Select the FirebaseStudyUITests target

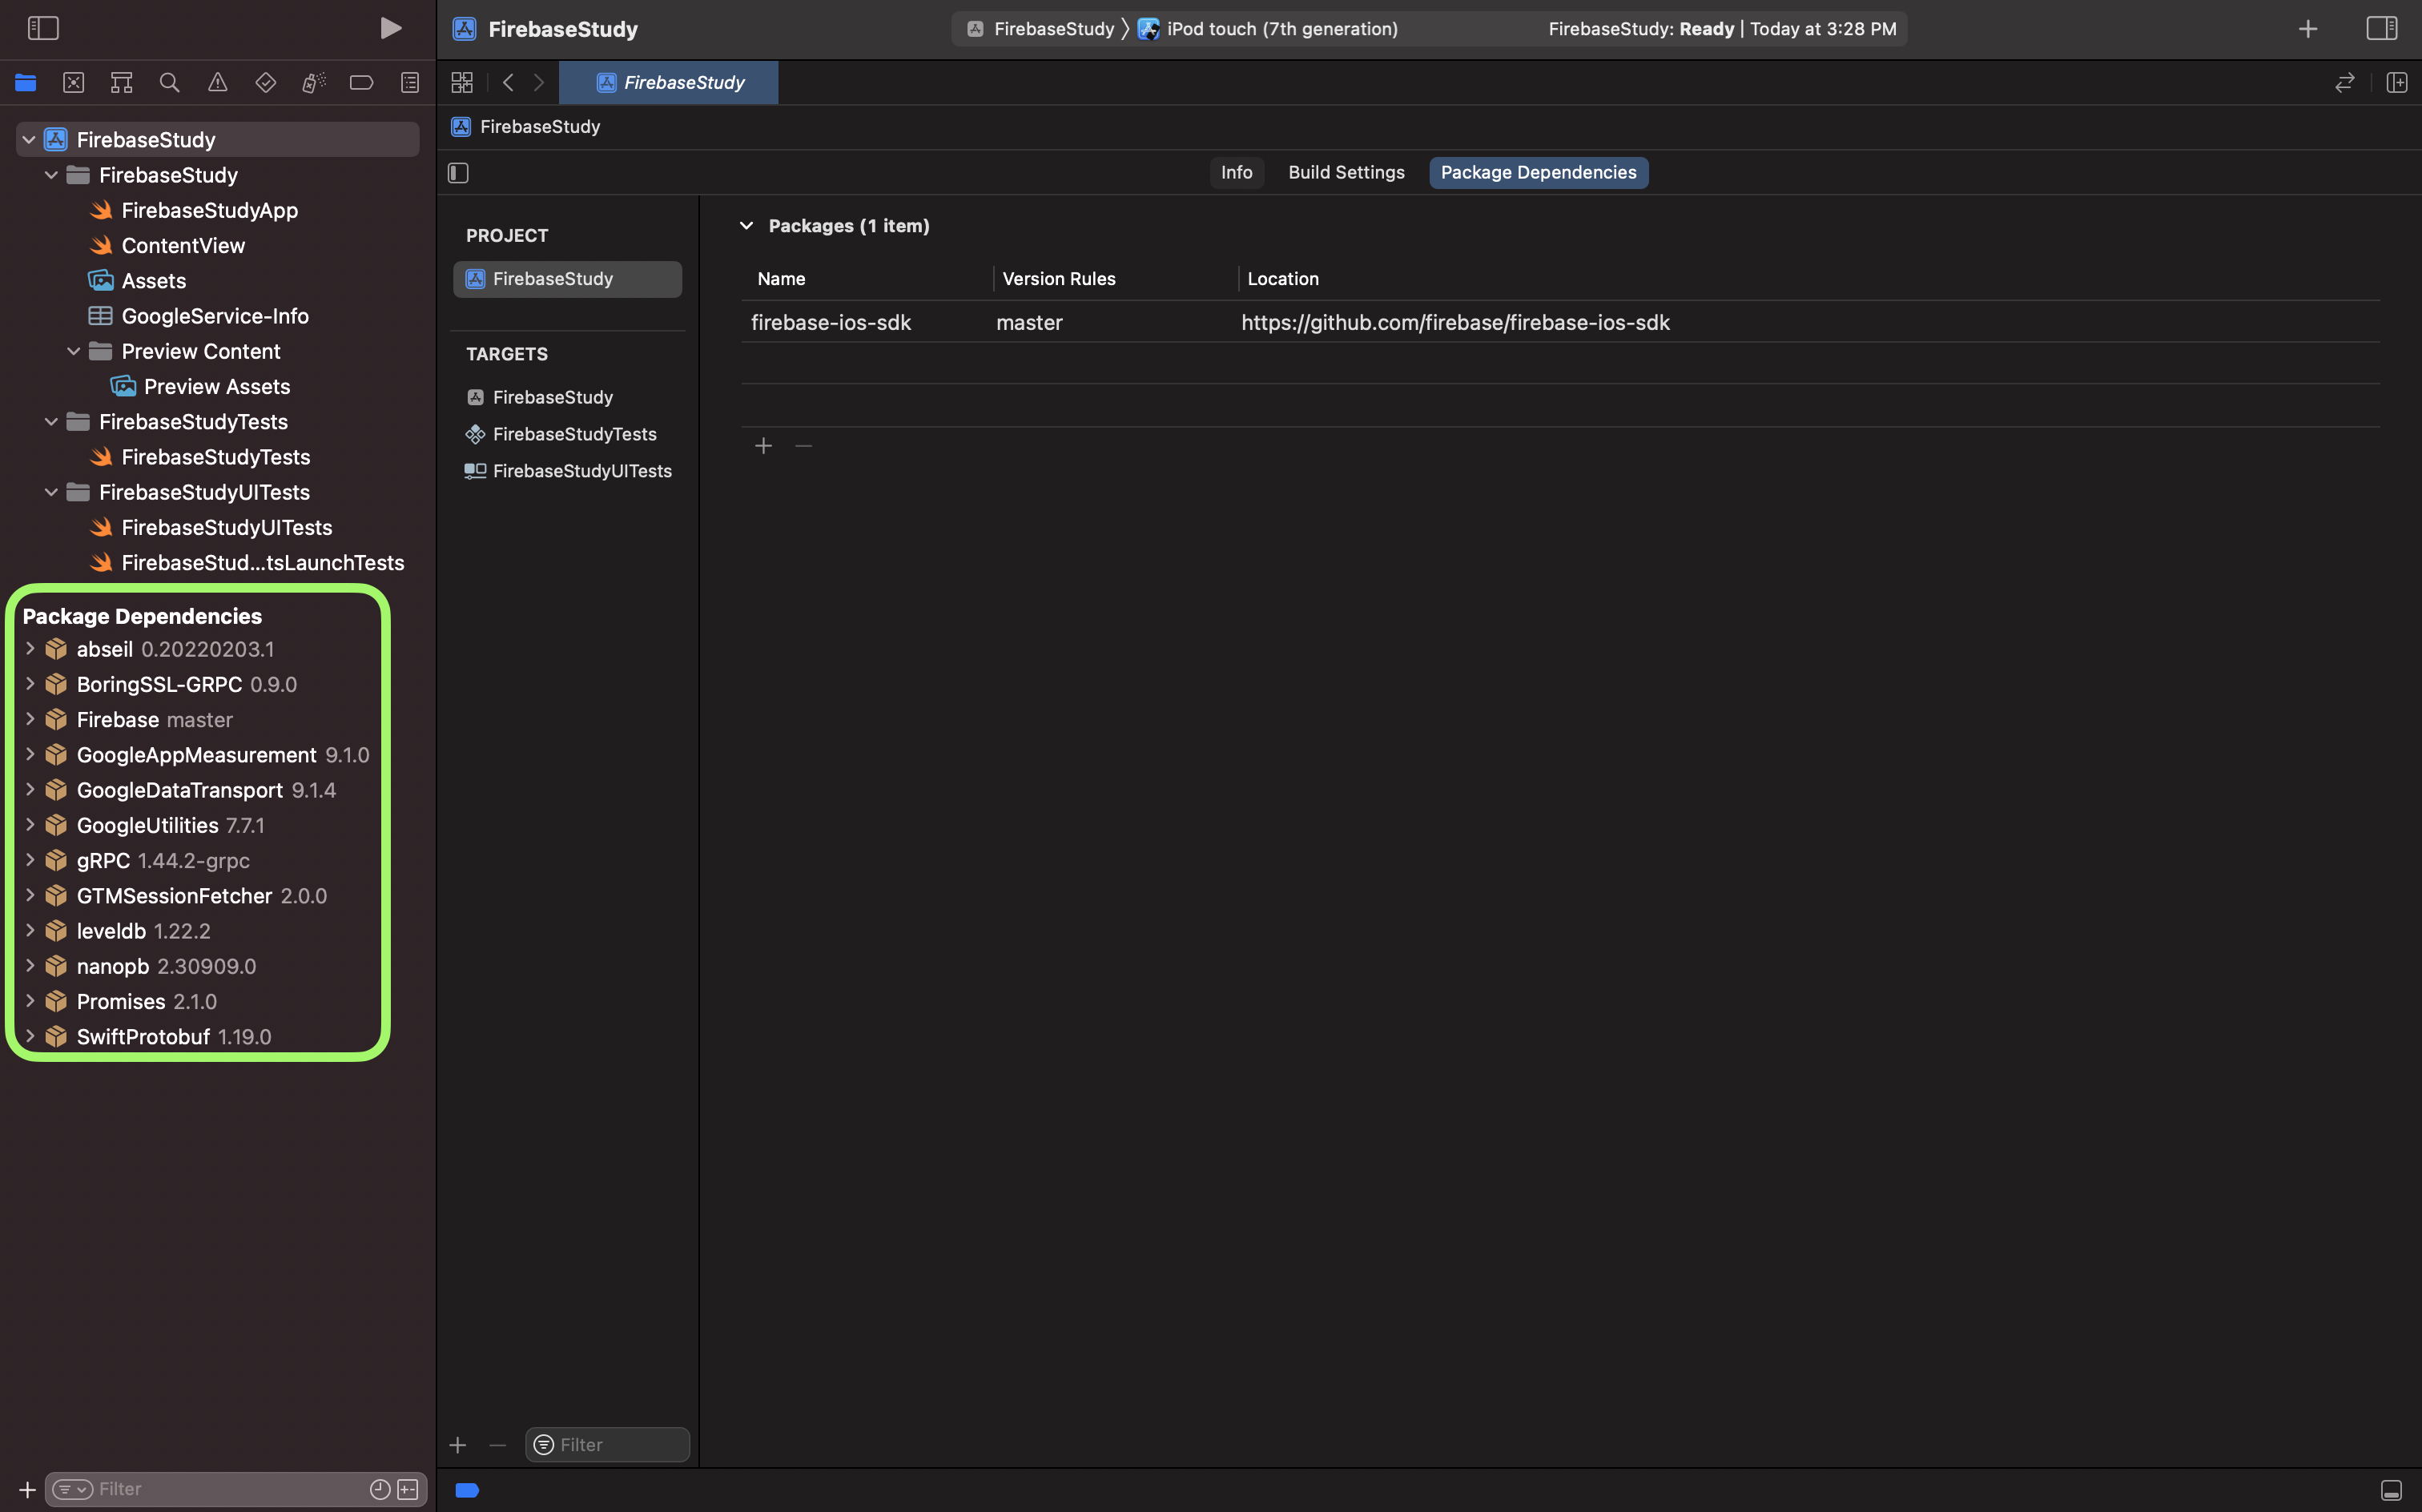point(567,471)
